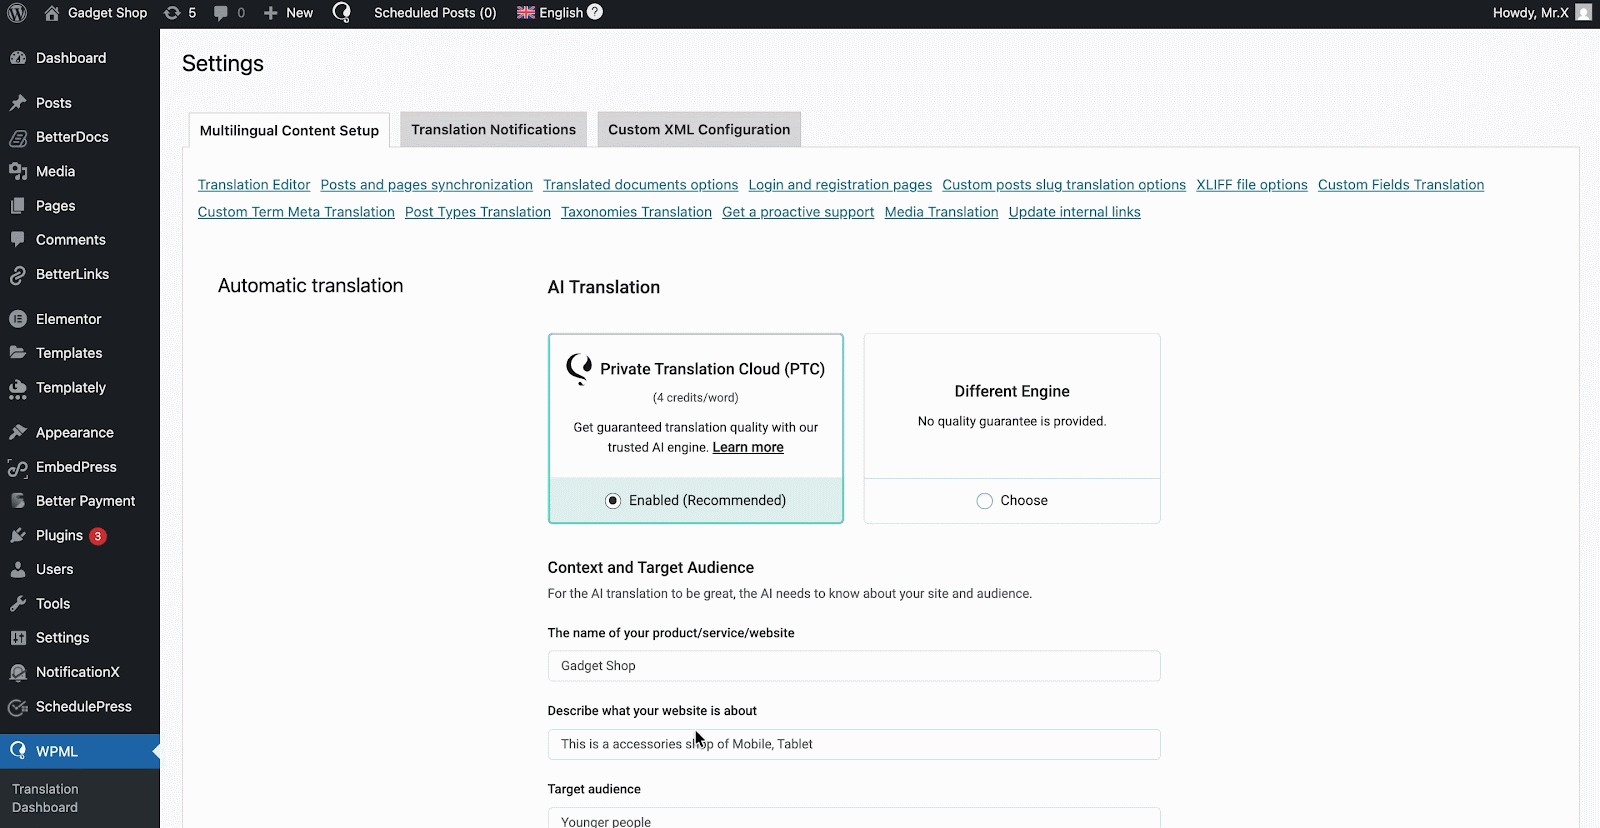Click the WPML icon in the top admin bar
Viewport: 1600px width, 828px height.
click(x=342, y=13)
